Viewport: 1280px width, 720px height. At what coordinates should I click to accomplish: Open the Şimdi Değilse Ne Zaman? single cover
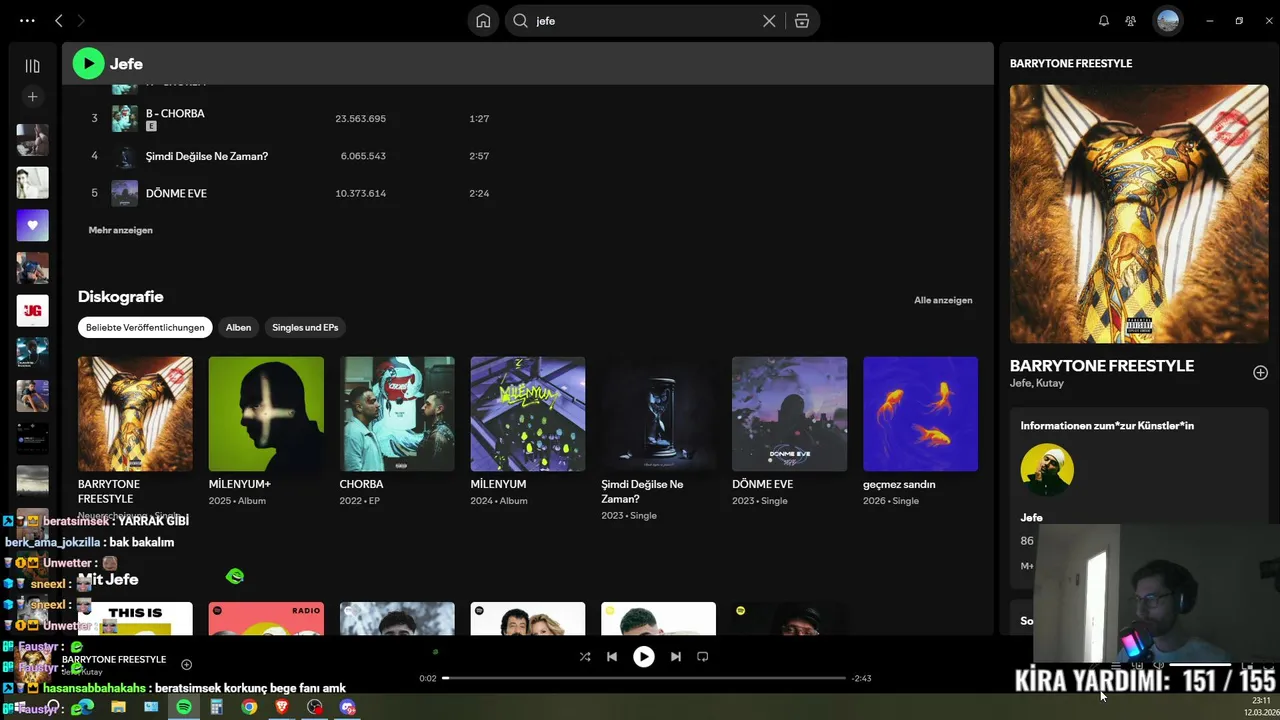659,414
